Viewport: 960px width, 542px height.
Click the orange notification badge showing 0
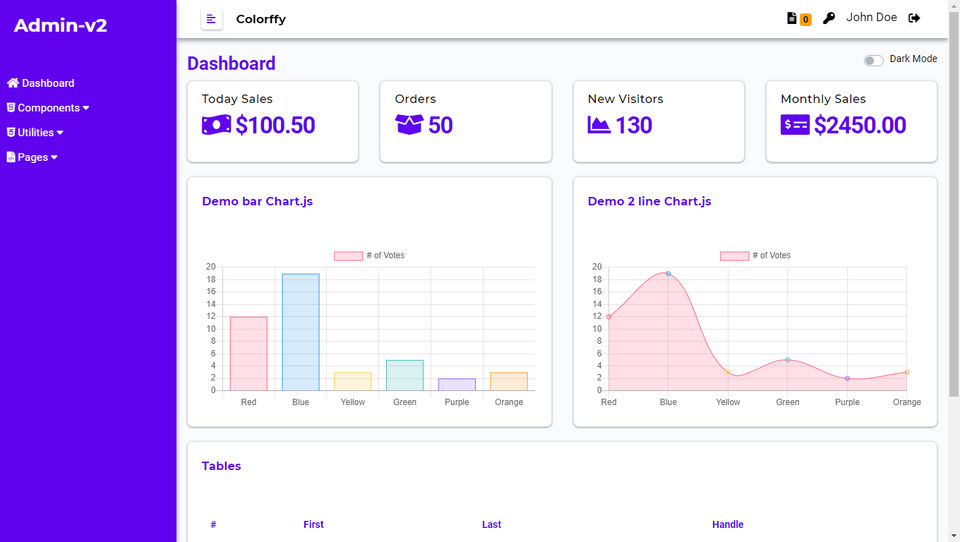tap(806, 20)
